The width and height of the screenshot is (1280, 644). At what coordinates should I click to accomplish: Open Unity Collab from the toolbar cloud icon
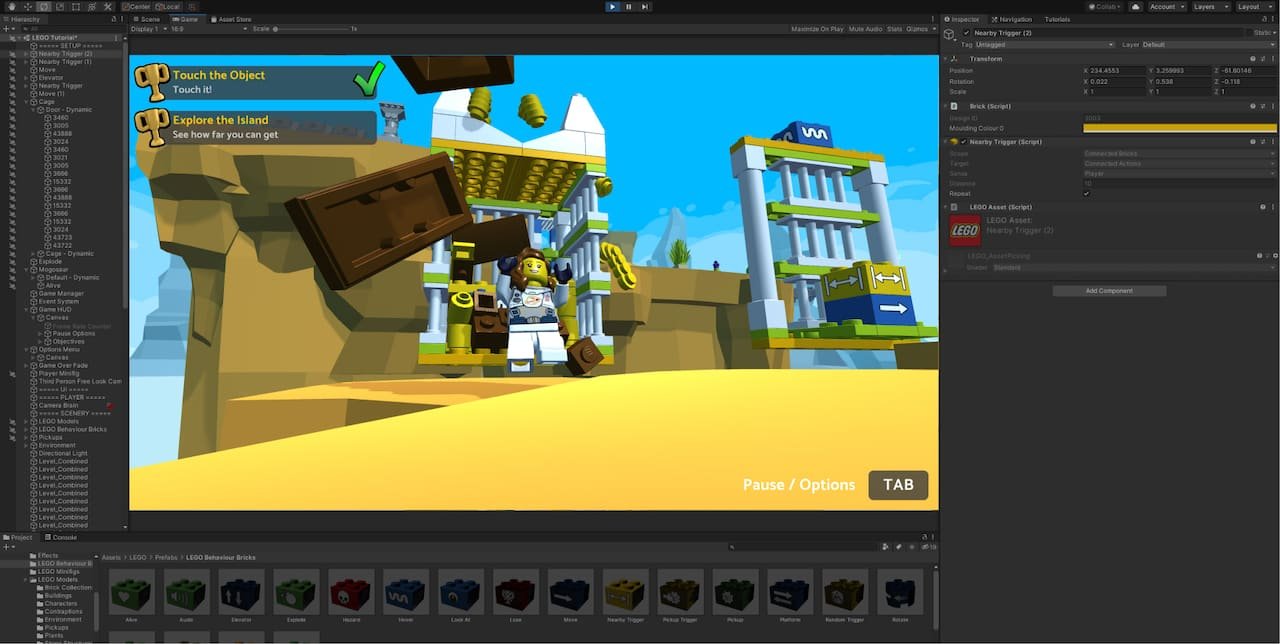tap(1136, 6)
